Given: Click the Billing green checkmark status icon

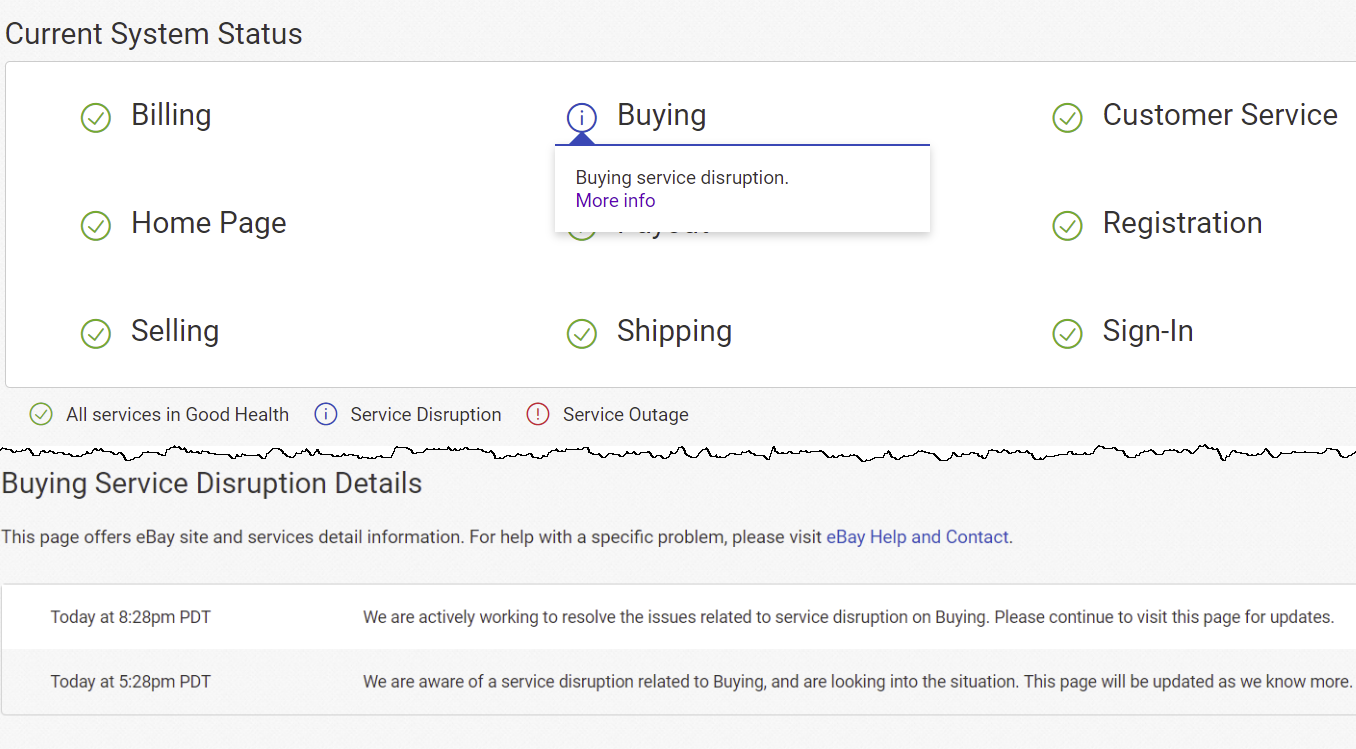Looking at the screenshot, I should [95, 118].
